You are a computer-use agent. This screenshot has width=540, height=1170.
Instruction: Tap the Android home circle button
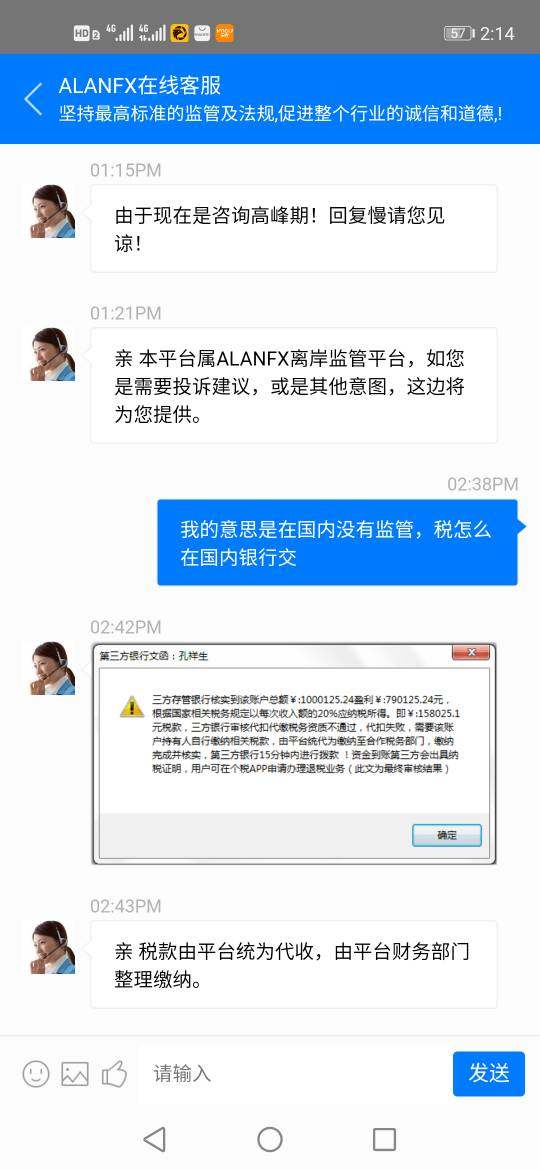click(x=270, y=1139)
